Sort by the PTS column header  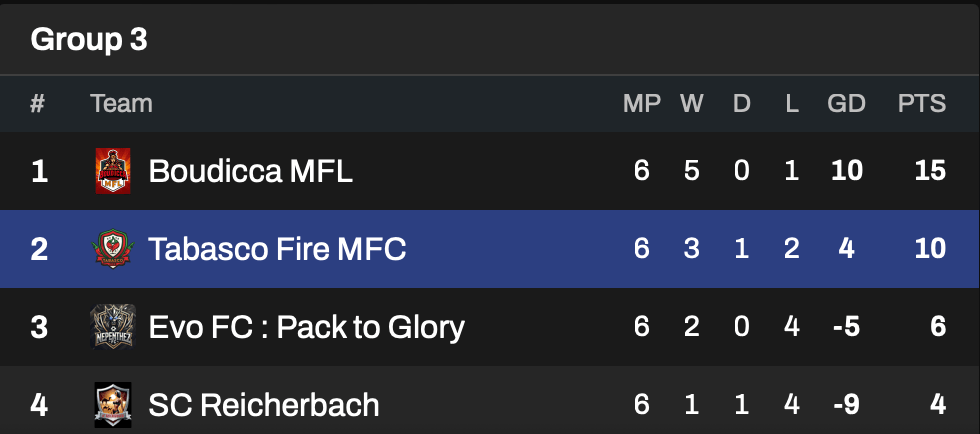click(x=921, y=104)
